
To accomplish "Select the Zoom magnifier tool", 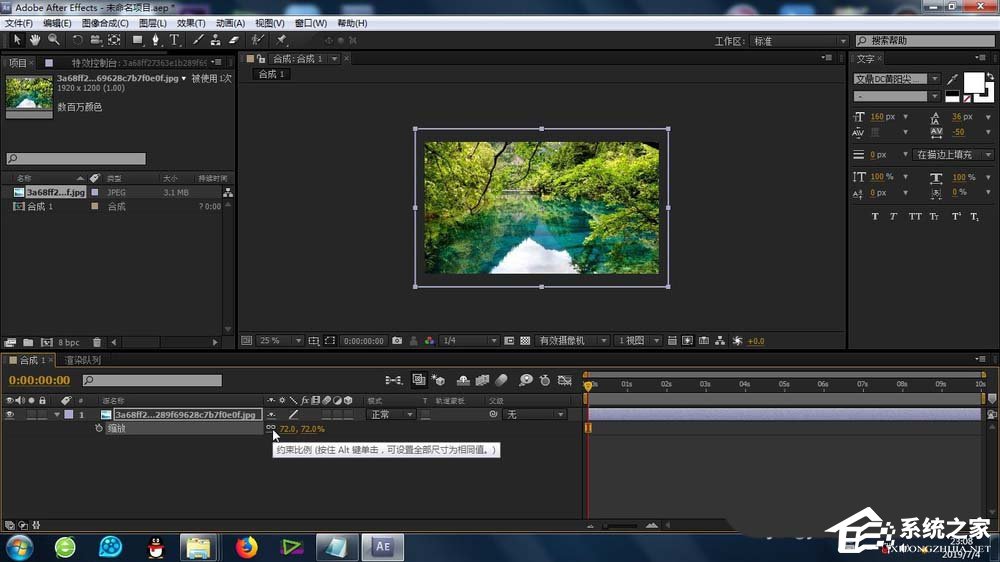I will tap(53, 40).
